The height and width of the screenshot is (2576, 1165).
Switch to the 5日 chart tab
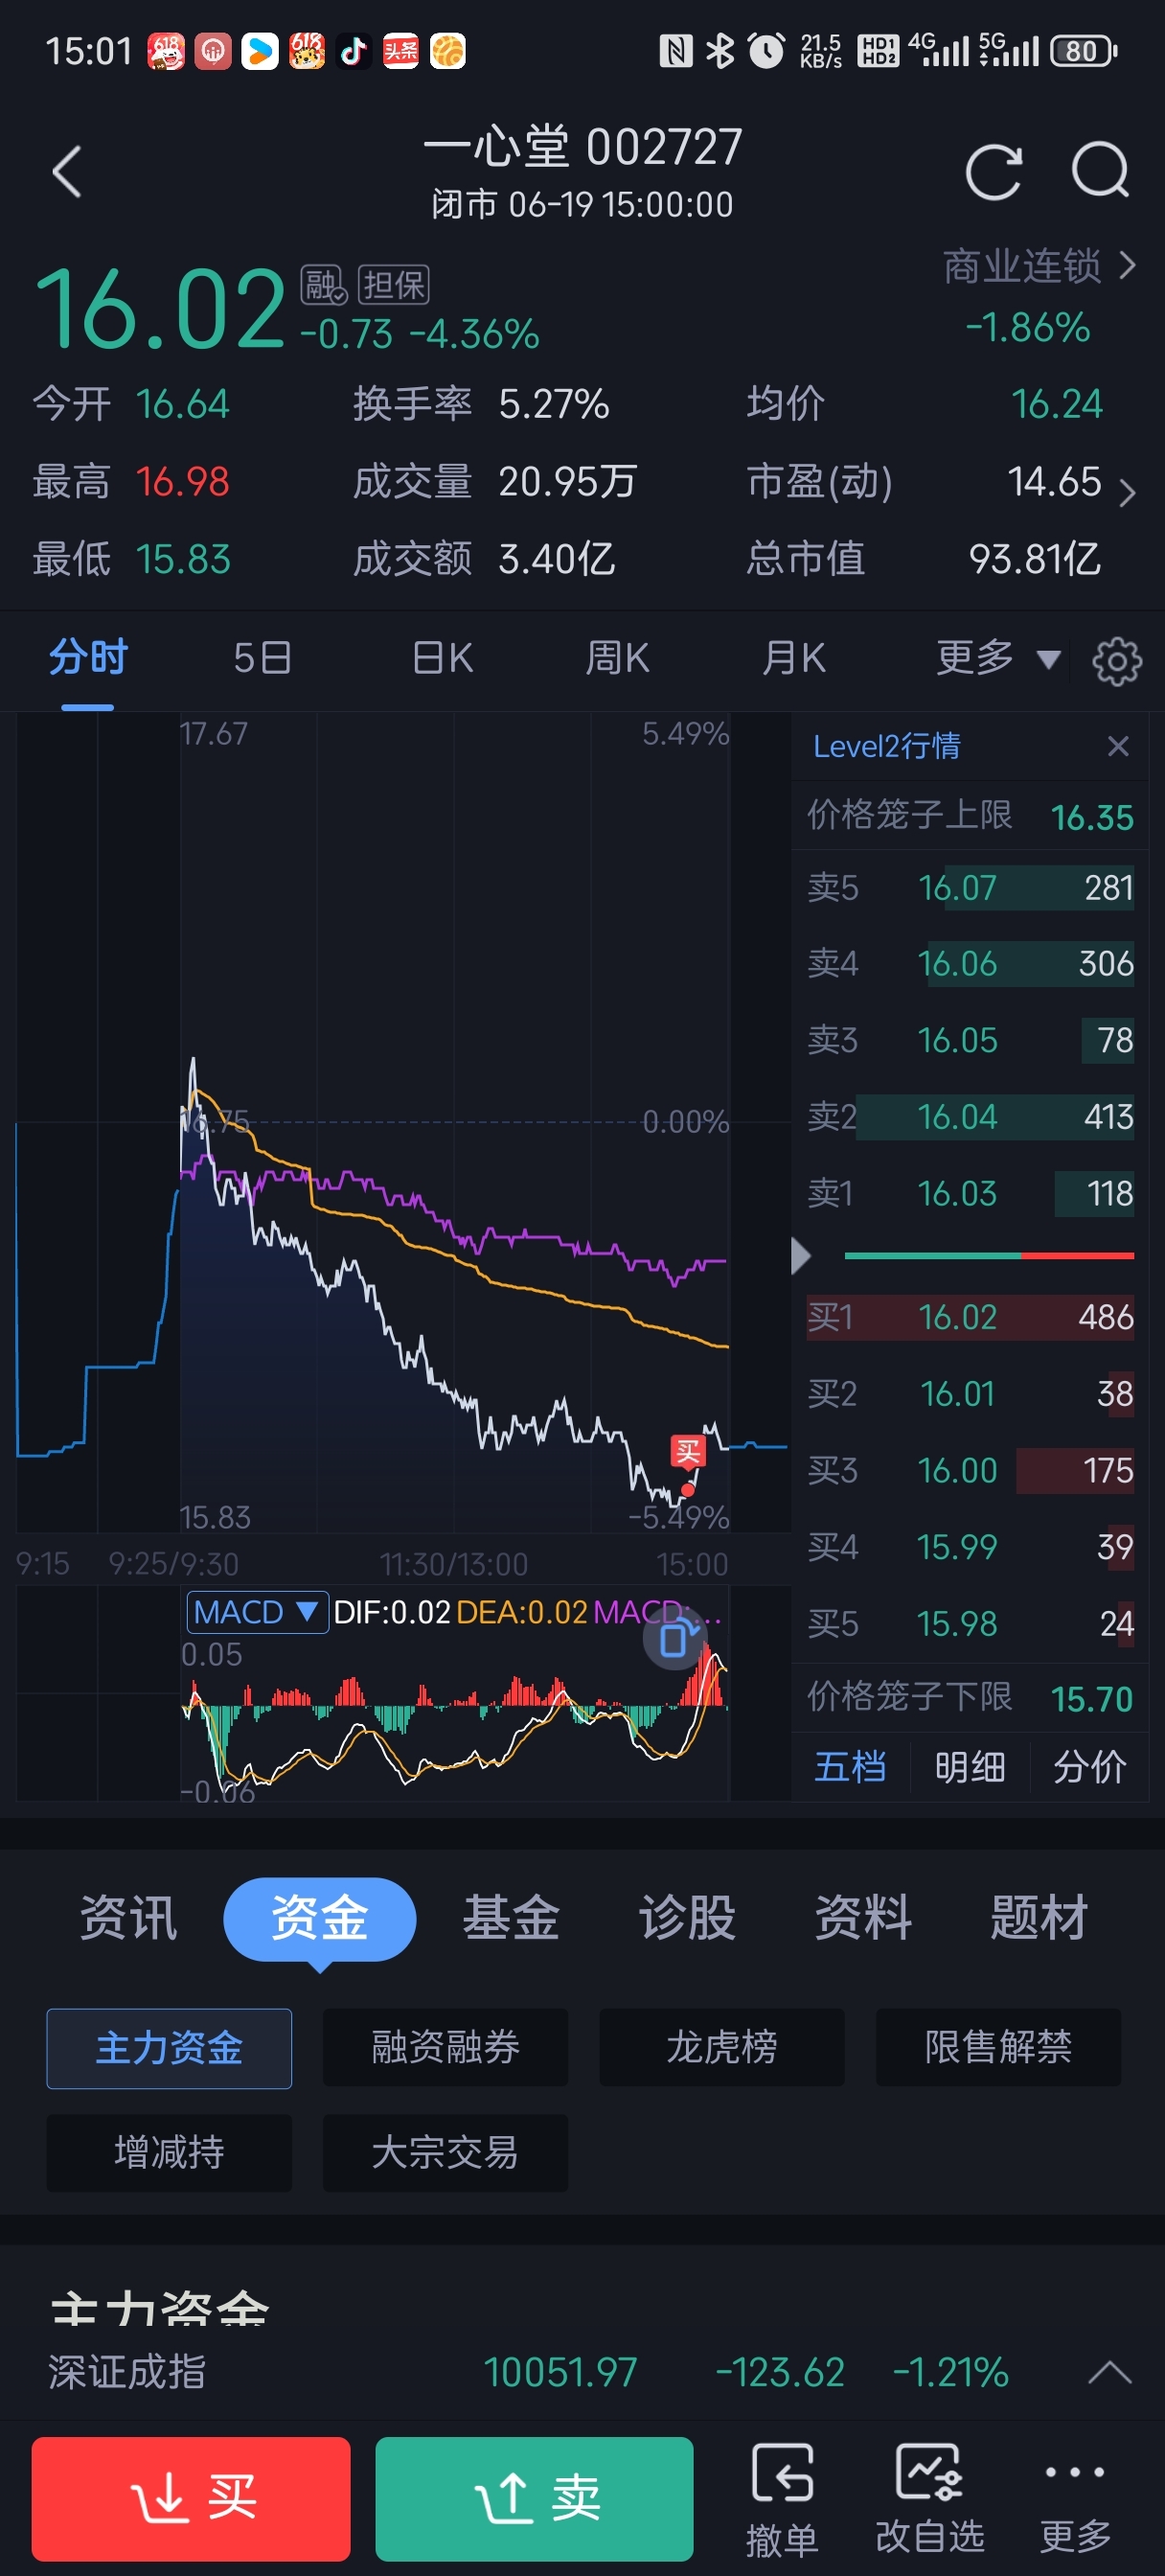coord(262,659)
